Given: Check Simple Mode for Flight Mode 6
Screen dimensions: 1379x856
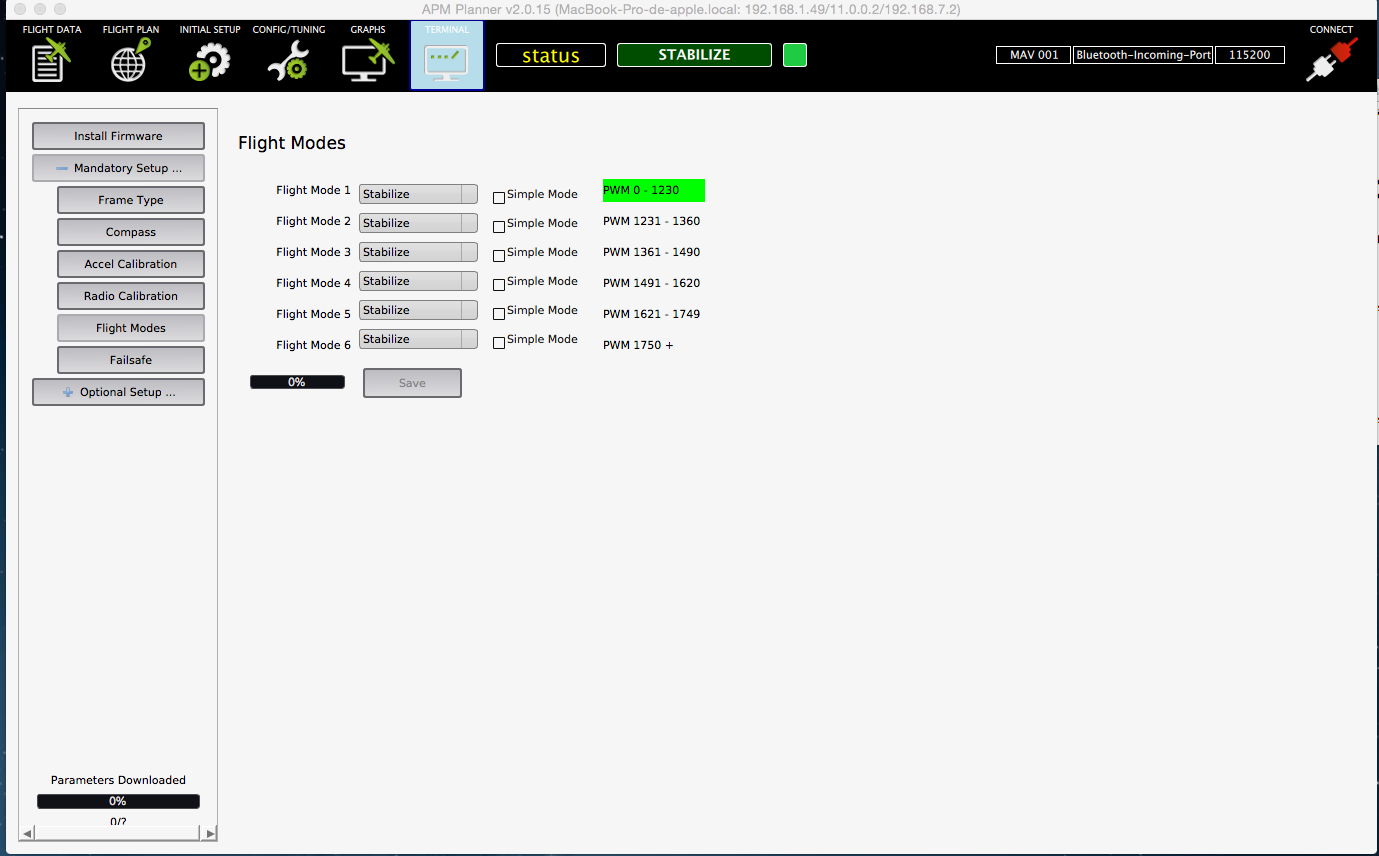Looking at the screenshot, I should coord(499,343).
